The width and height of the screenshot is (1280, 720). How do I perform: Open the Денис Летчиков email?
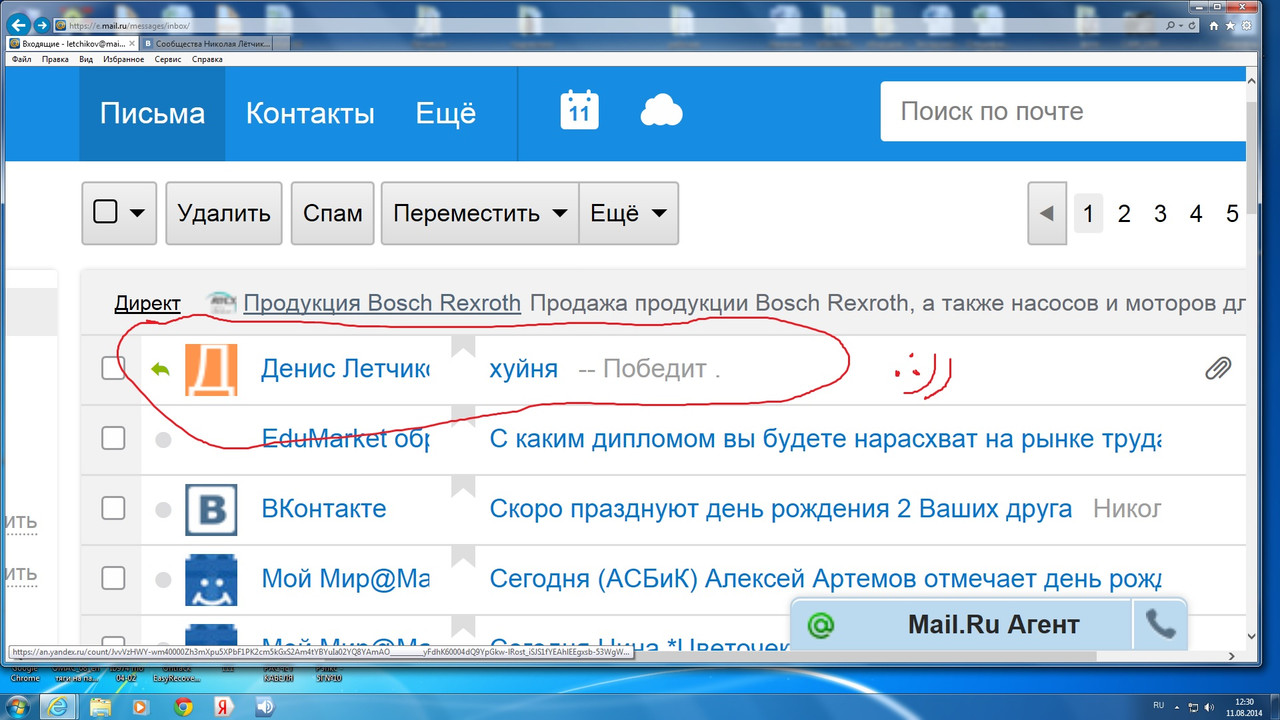pos(665,369)
